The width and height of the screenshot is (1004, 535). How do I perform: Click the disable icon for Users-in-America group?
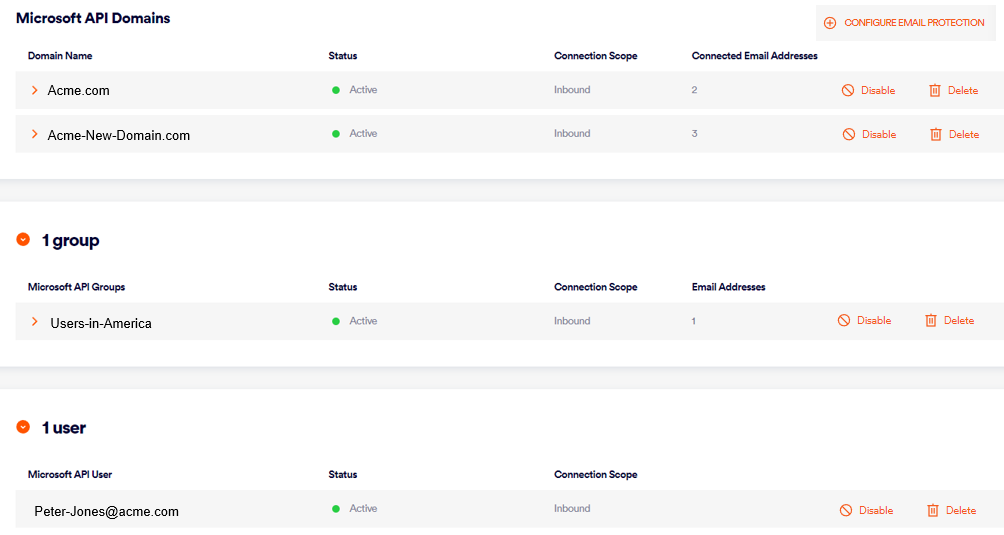844,321
